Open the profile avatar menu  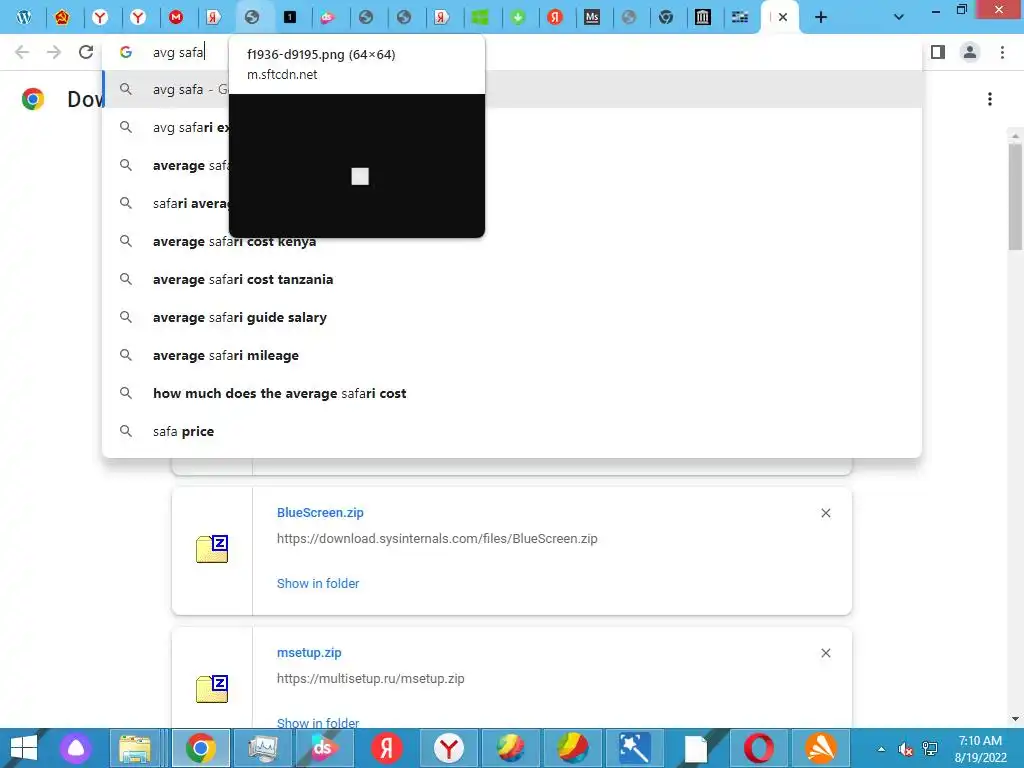coord(970,52)
